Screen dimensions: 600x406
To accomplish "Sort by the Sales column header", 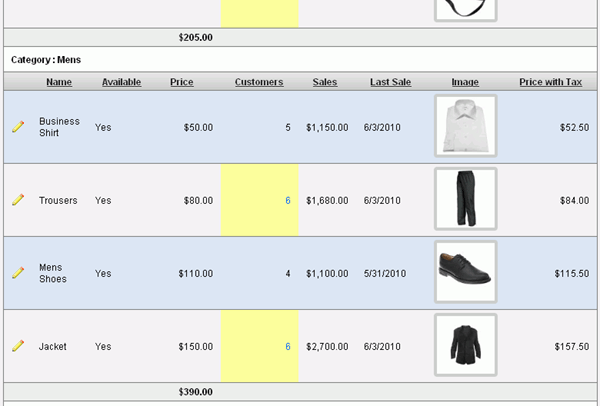I will (325, 82).
